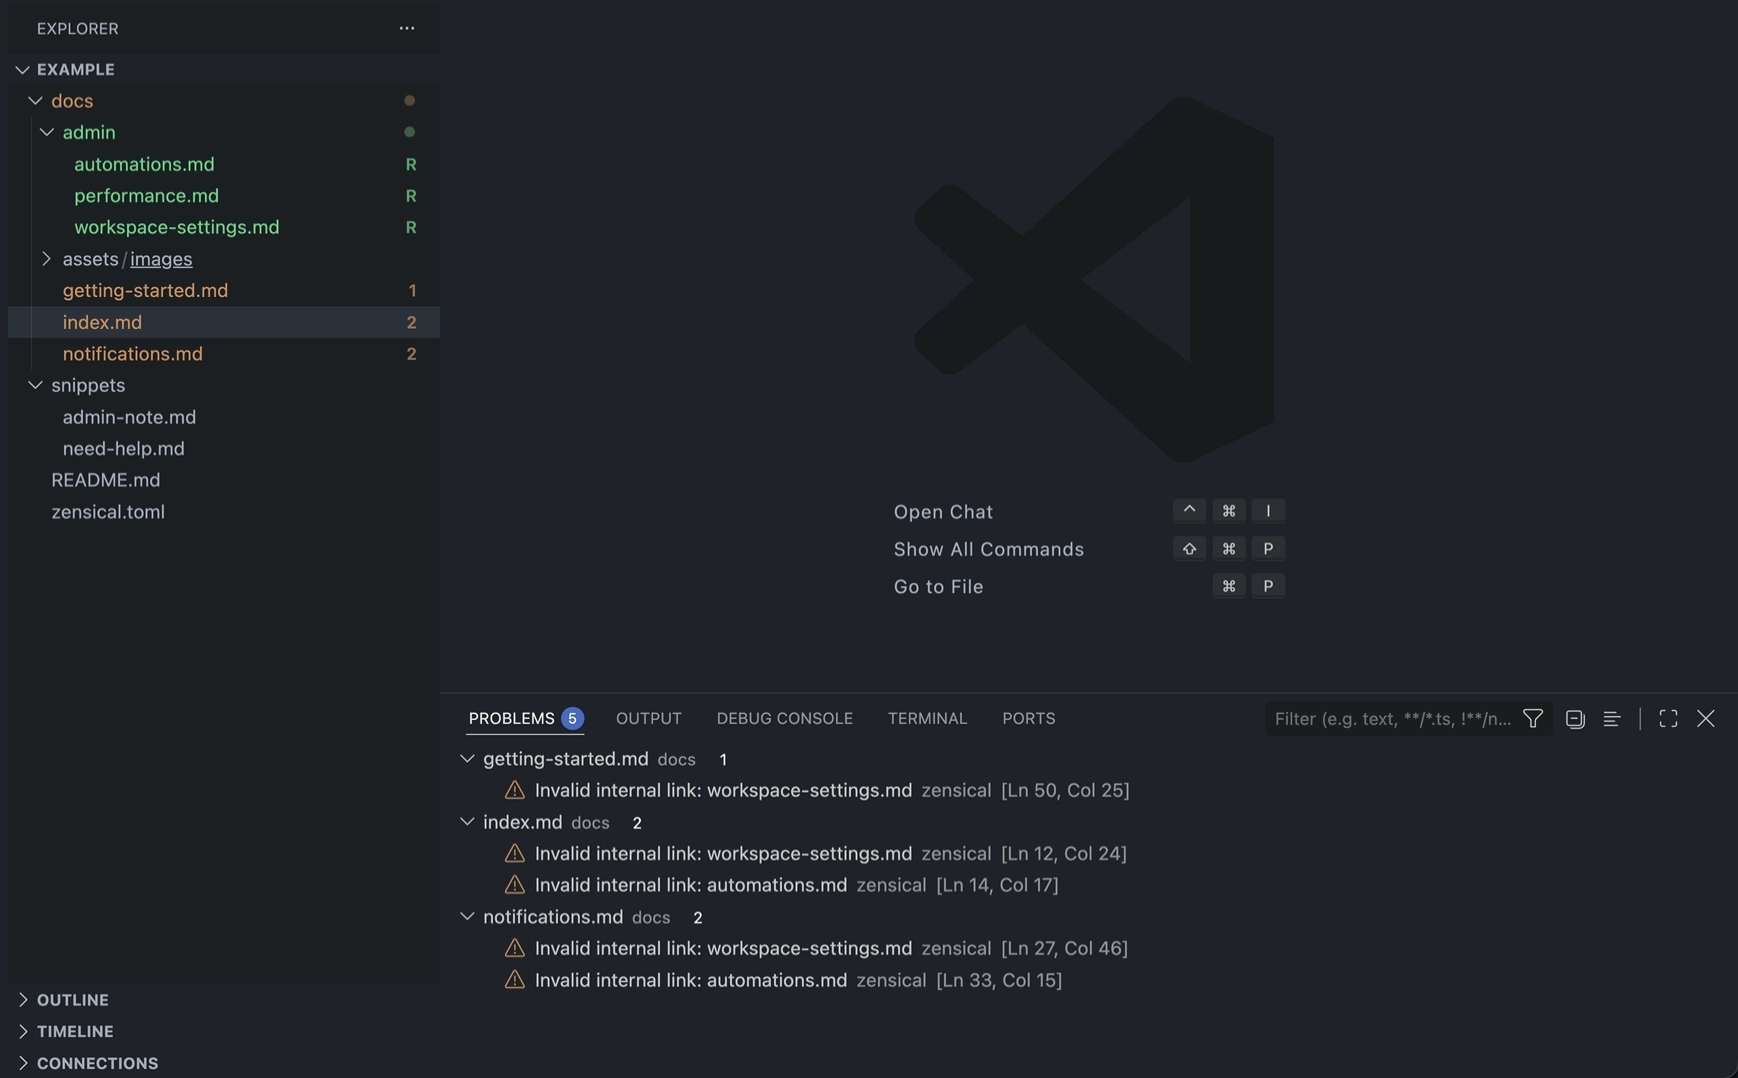Collapse all problems in the panel
Image resolution: width=1738 pixels, height=1078 pixels.
pos(1575,718)
